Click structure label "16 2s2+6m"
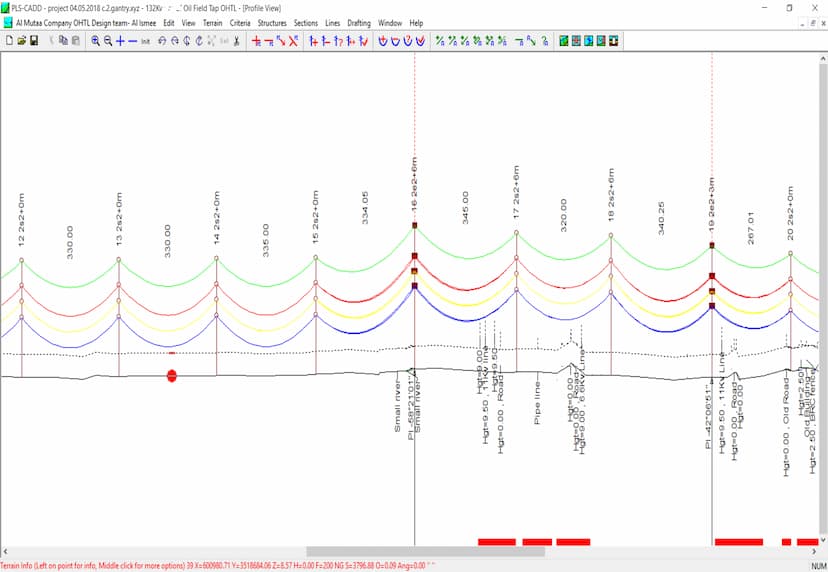828x572 pixels. click(414, 184)
